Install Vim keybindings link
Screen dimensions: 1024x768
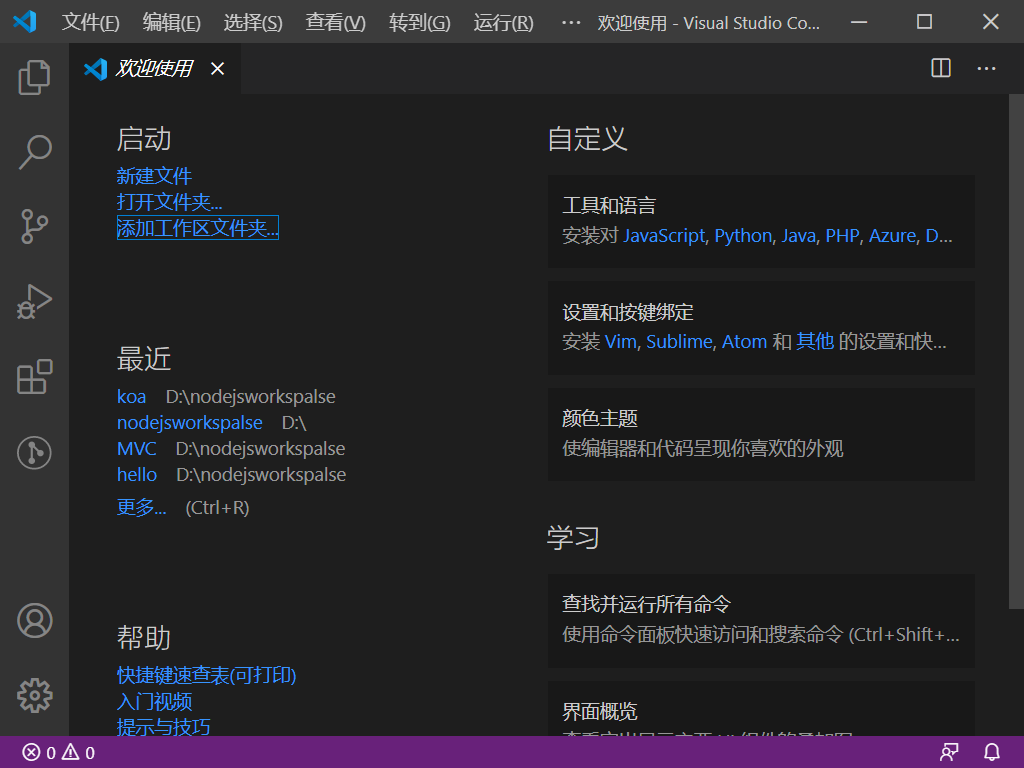(620, 342)
